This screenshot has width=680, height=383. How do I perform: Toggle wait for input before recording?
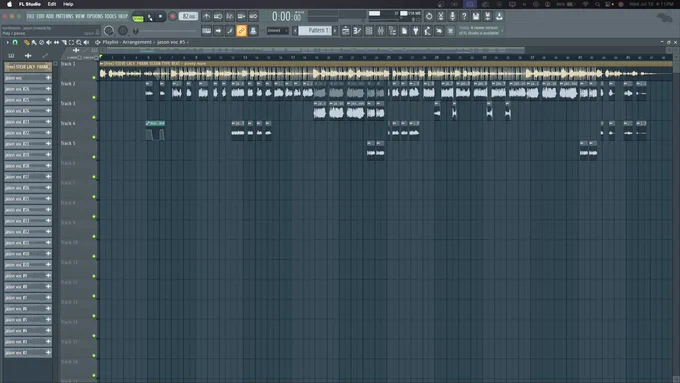(x=218, y=16)
